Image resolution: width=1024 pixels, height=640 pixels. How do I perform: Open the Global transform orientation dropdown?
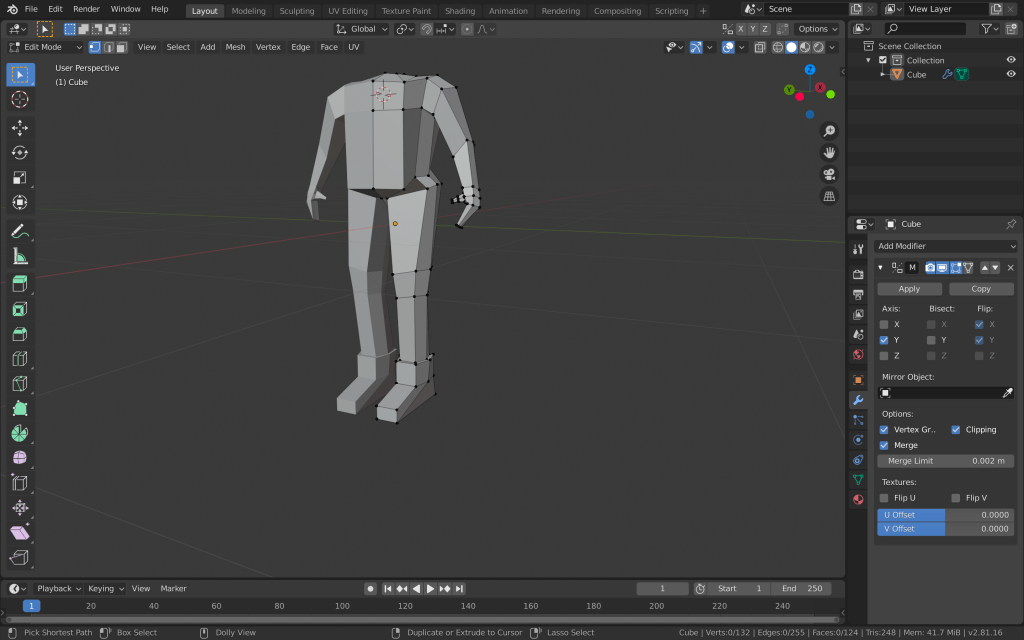click(362, 29)
